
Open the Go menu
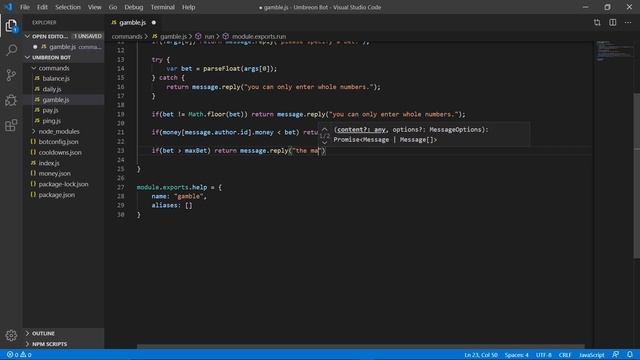click(x=113, y=7)
